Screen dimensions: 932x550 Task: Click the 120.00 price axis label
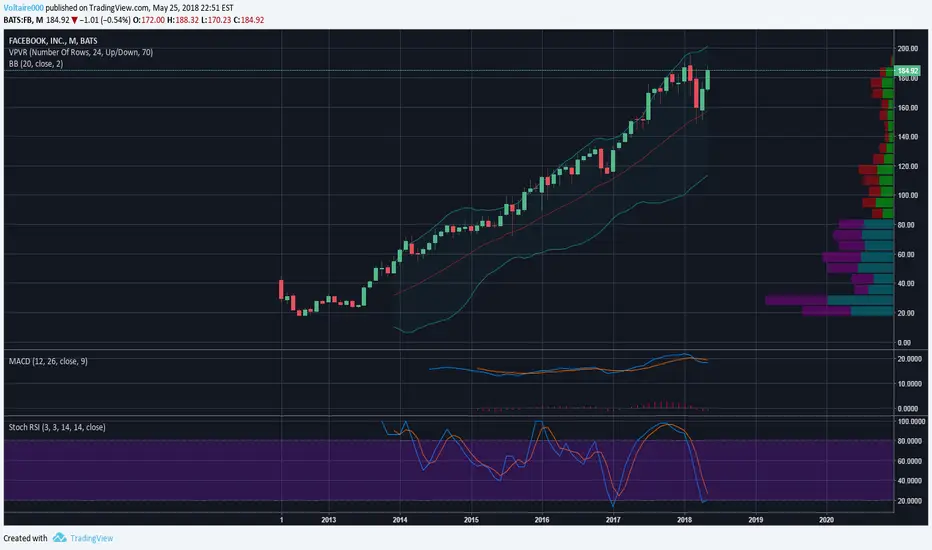pos(908,166)
